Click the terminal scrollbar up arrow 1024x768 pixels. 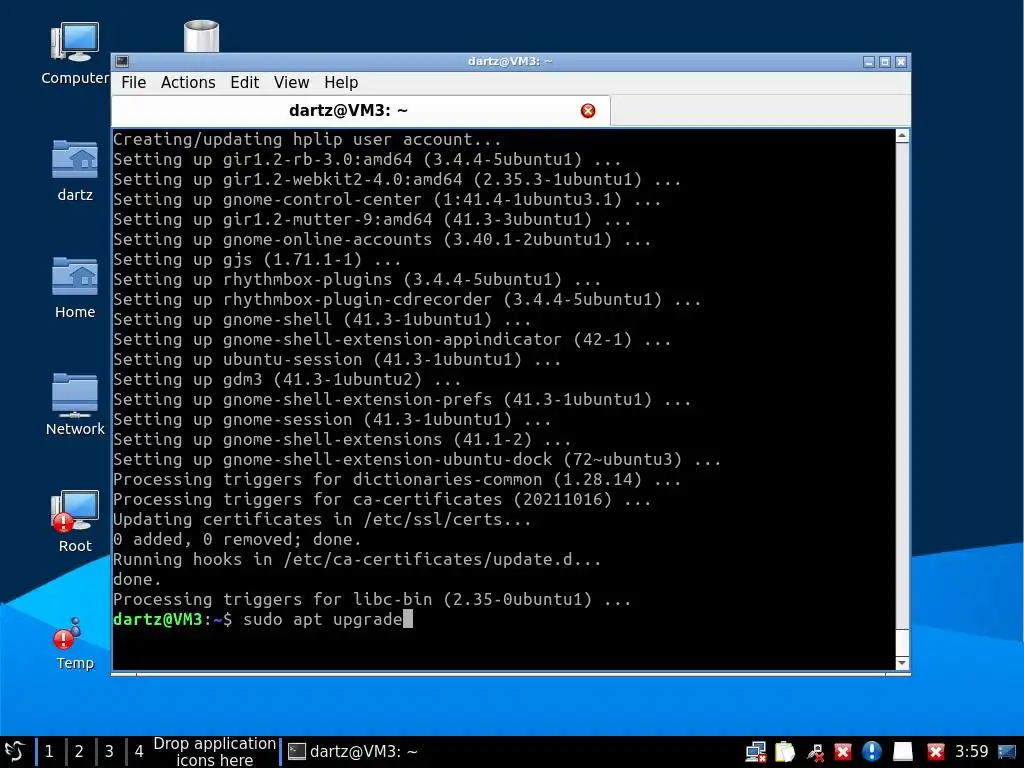click(902, 136)
